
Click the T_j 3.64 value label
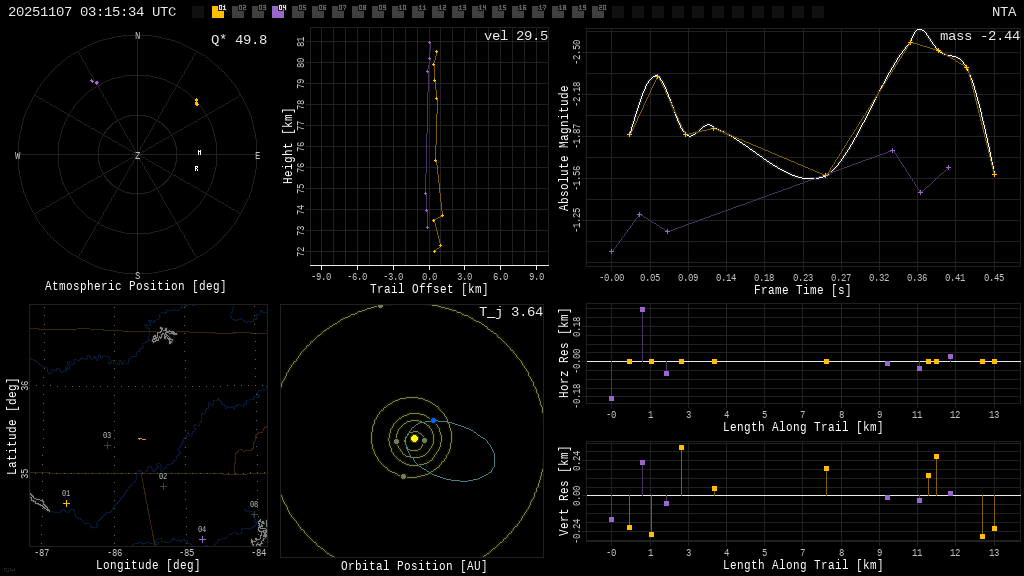pyautogui.click(x=510, y=312)
